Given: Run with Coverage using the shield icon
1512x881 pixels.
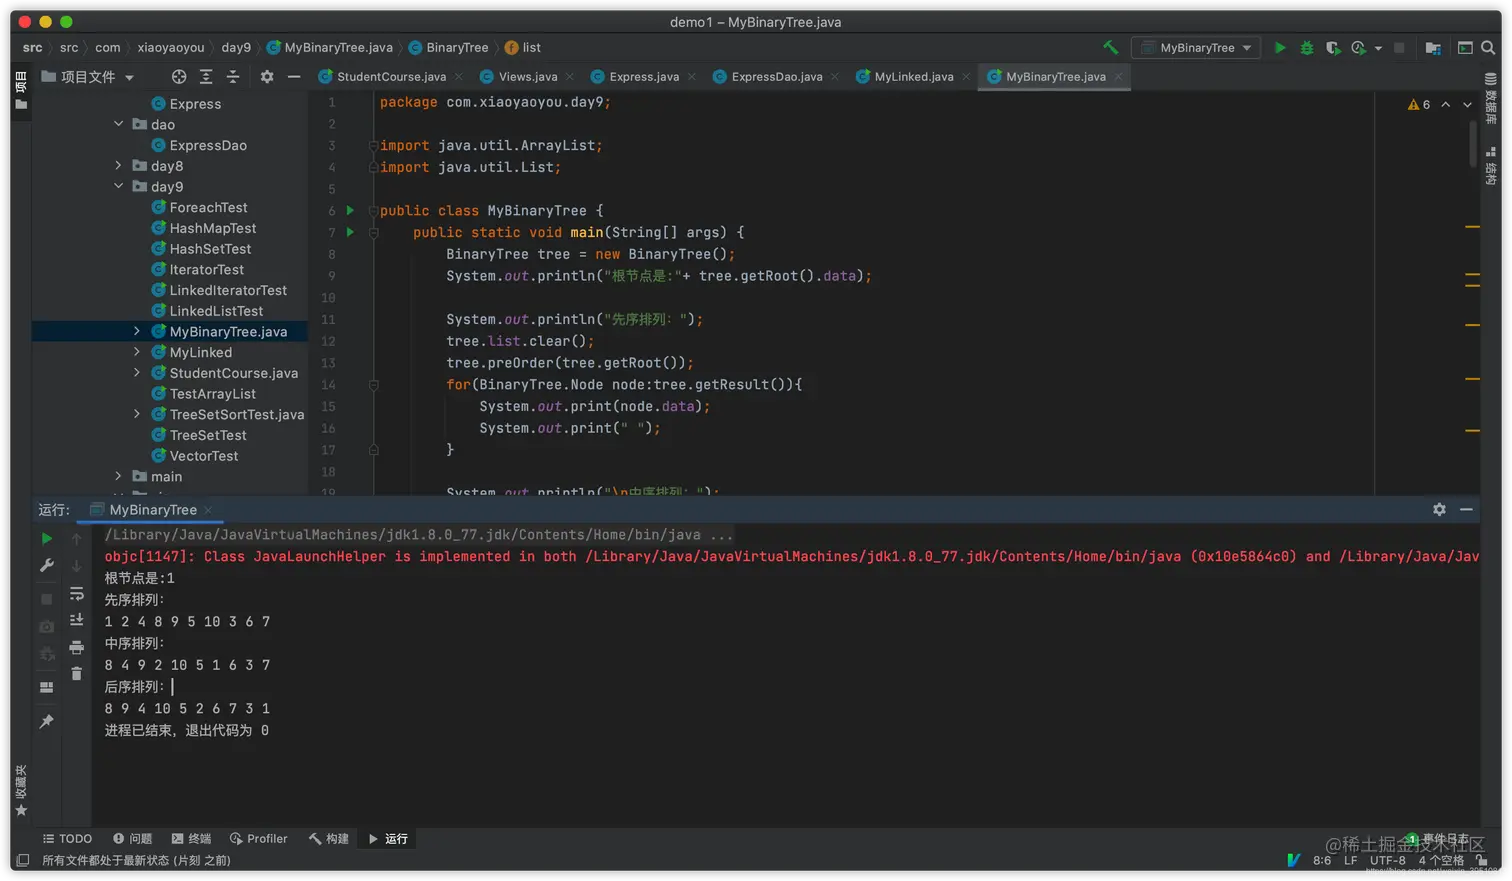Looking at the screenshot, I should coord(1333,47).
